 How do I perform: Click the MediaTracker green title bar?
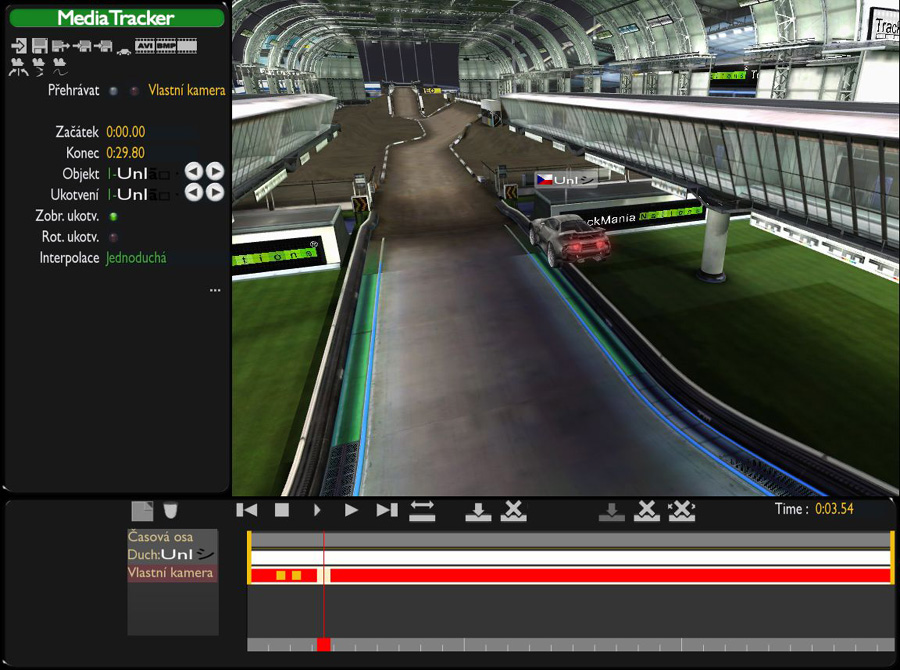pyautogui.click(x=117, y=18)
